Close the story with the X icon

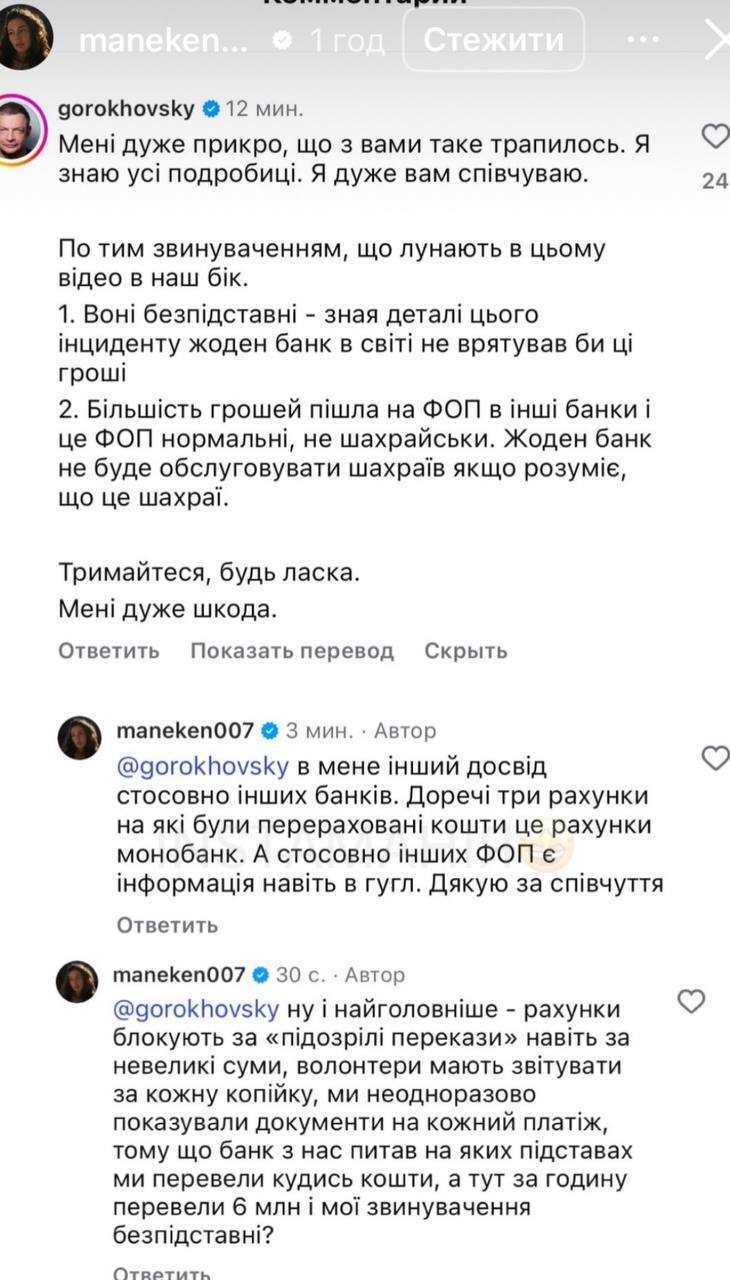718,40
